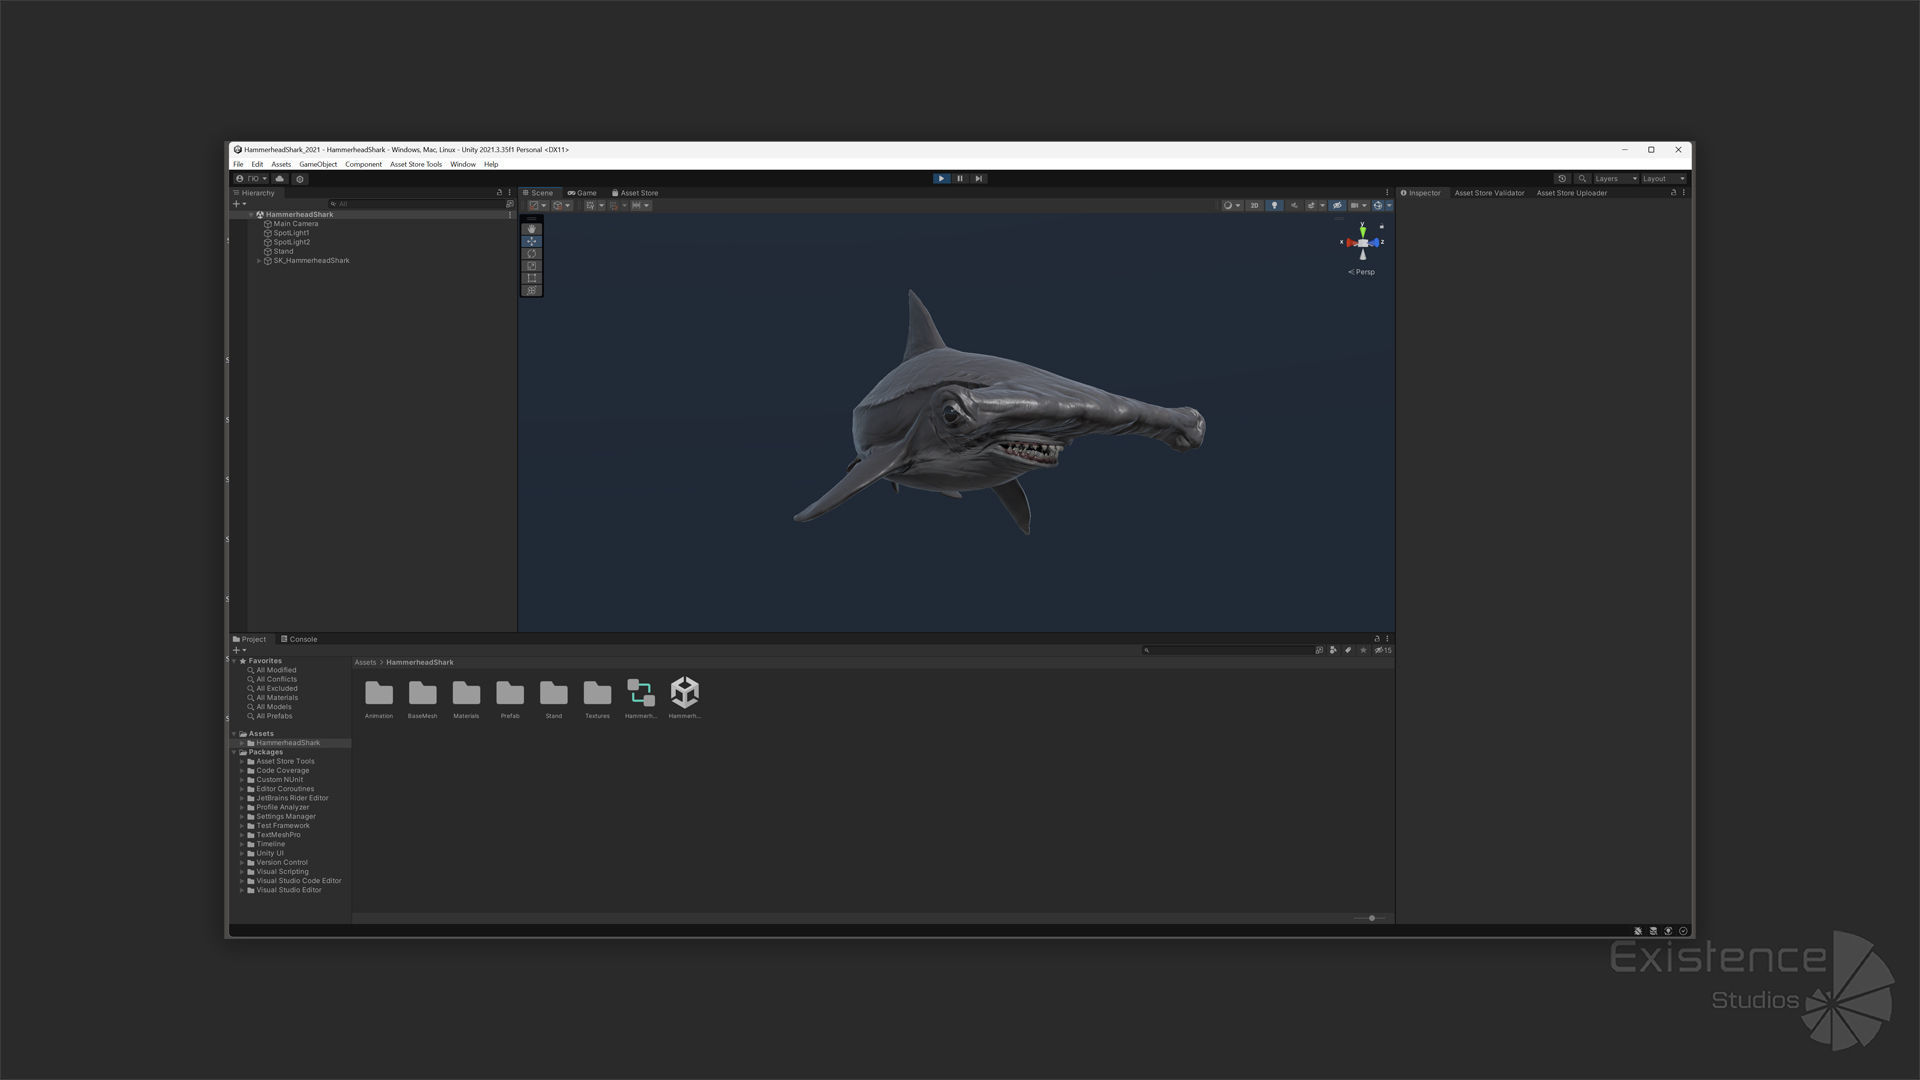1920x1080 pixels.
Task: Select Main Camera in the Hierarchy
Action: click(x=295, y=224)
